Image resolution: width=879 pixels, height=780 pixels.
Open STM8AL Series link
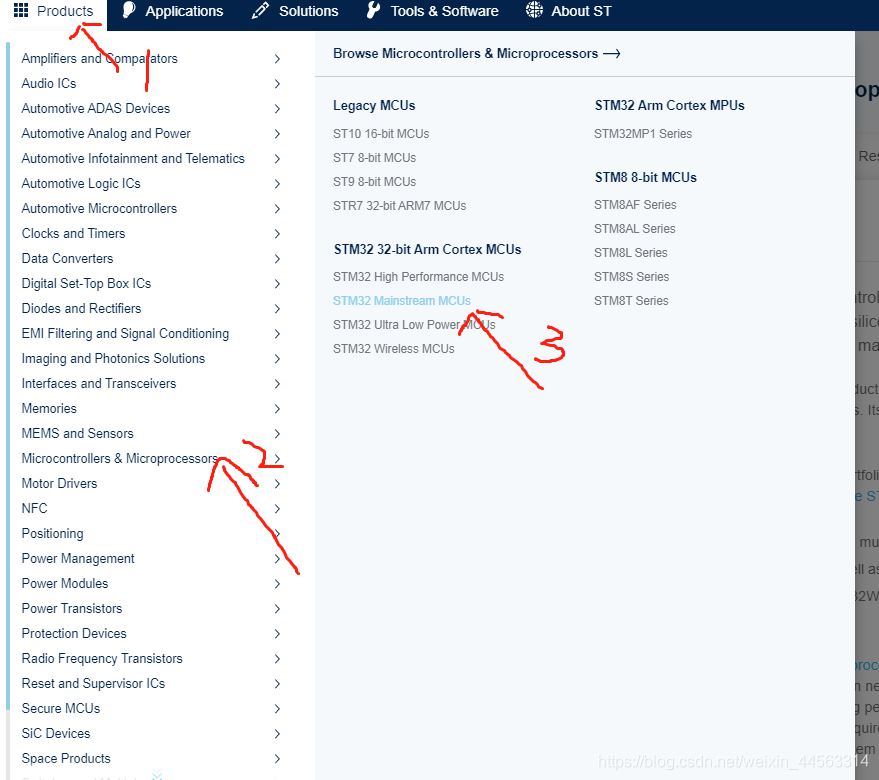[635, 229]
